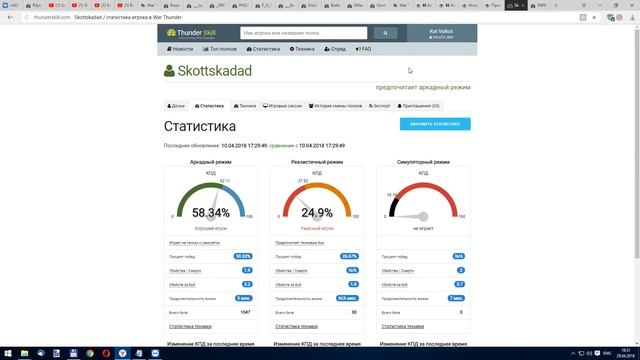Switch to the Досье tab

[x=176, y=106]
